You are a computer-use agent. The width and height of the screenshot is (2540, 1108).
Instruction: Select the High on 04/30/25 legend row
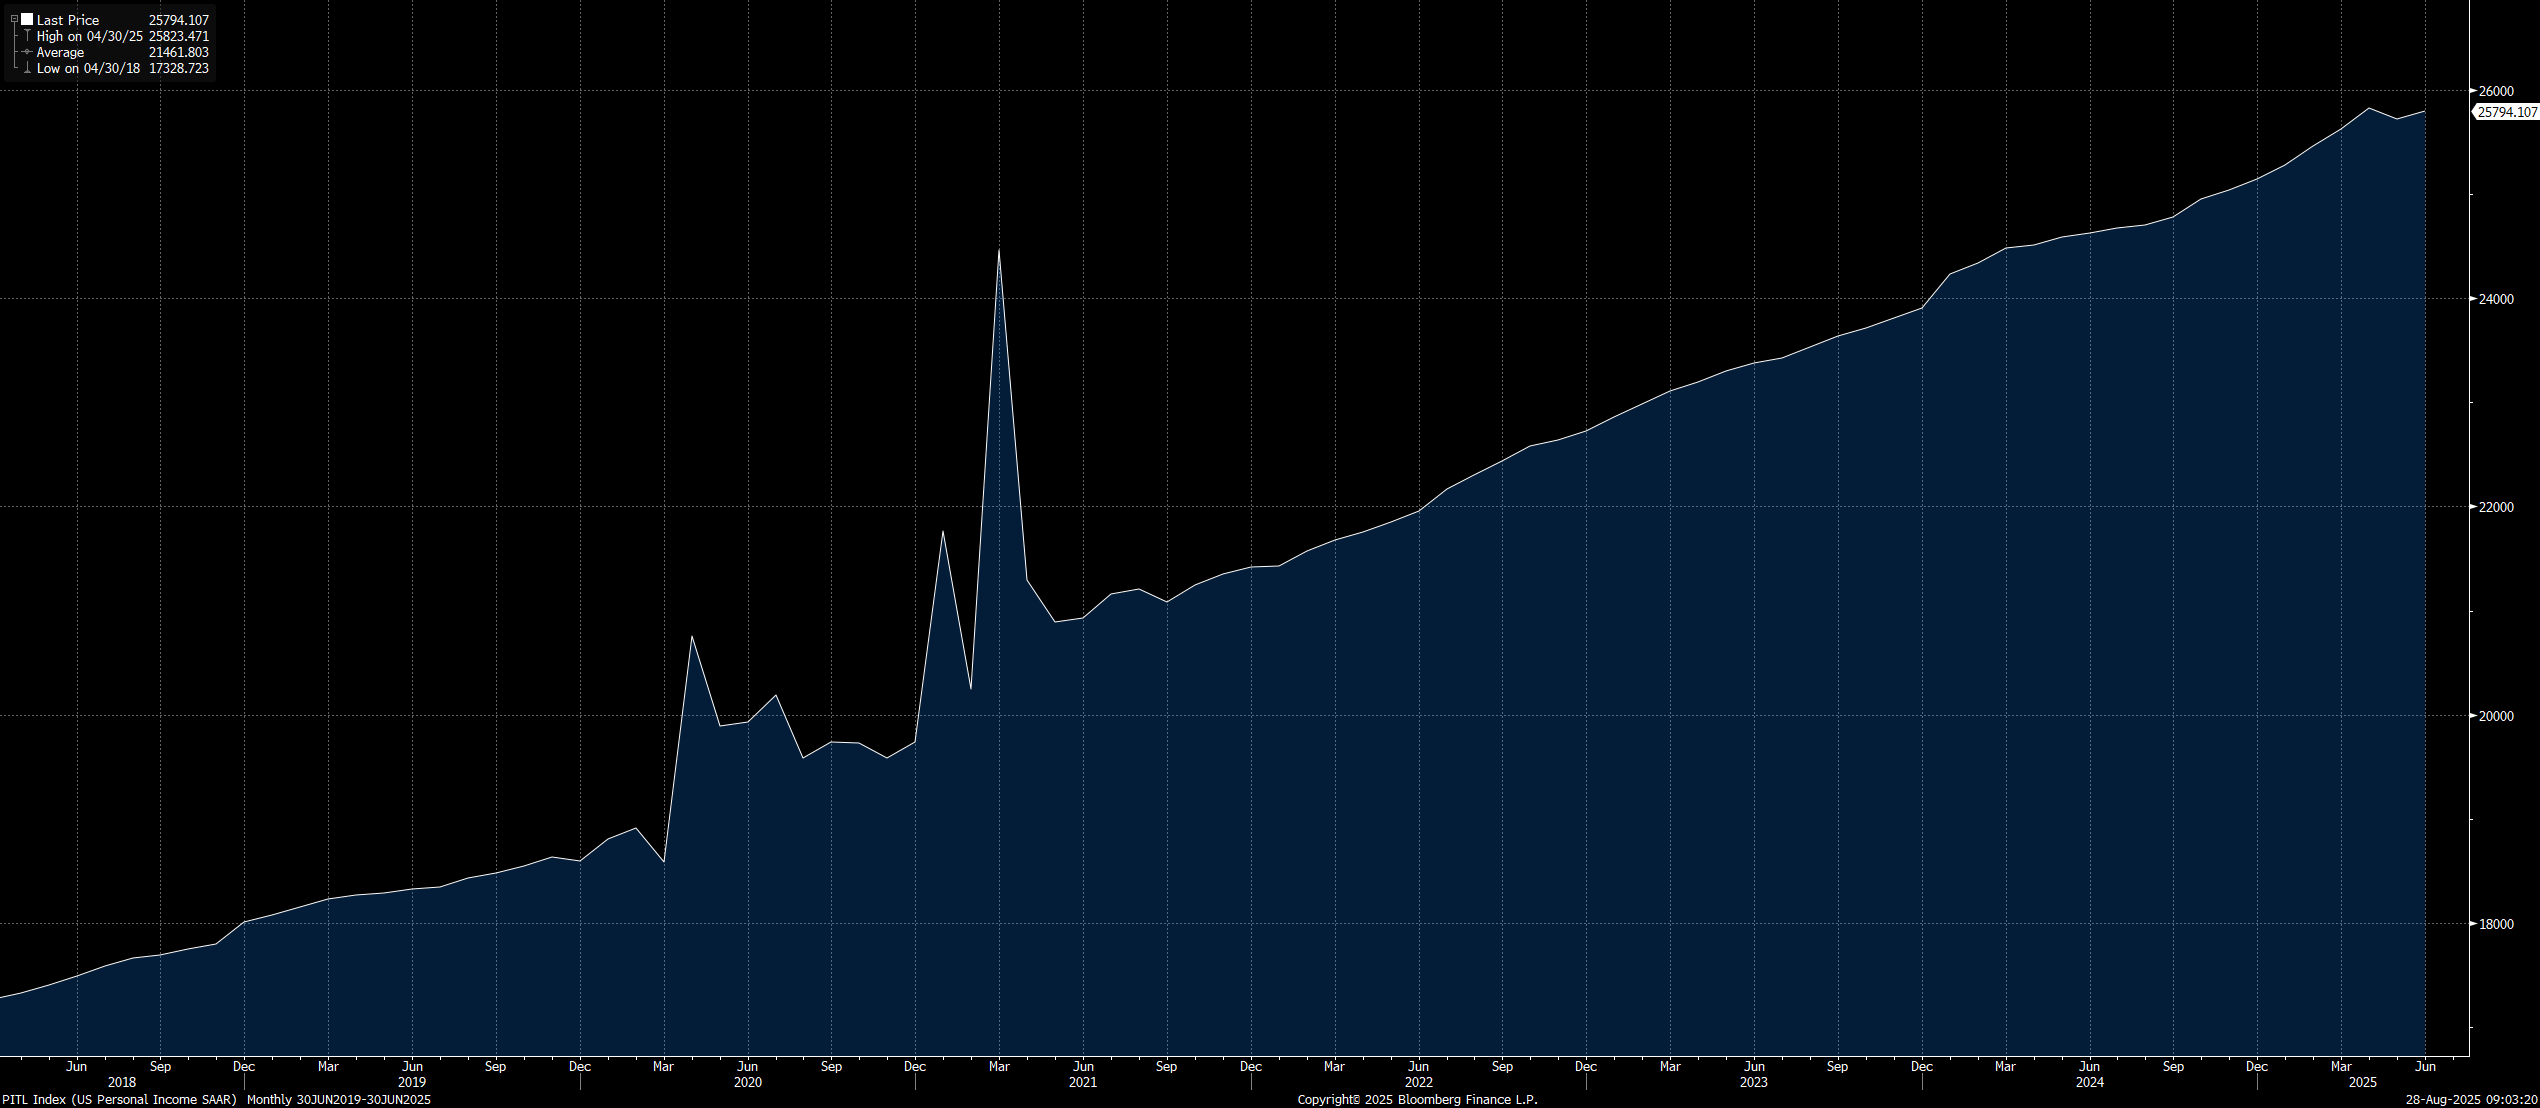(x=90, y=36)
